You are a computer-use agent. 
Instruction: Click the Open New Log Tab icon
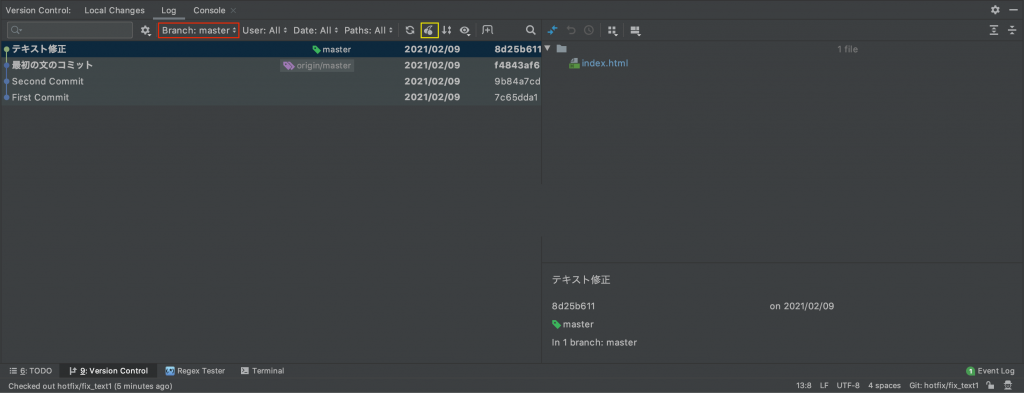[x=487, y=30]
